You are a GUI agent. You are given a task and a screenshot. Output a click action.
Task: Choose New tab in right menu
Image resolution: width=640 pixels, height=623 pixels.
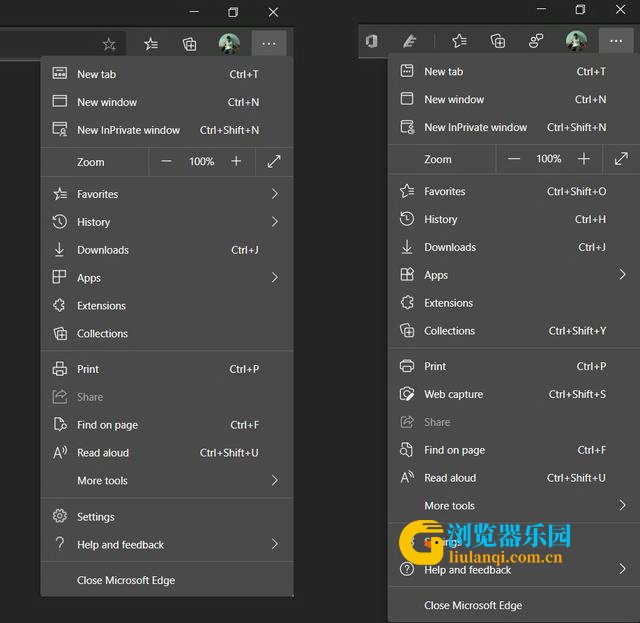[x=514, y=71]
